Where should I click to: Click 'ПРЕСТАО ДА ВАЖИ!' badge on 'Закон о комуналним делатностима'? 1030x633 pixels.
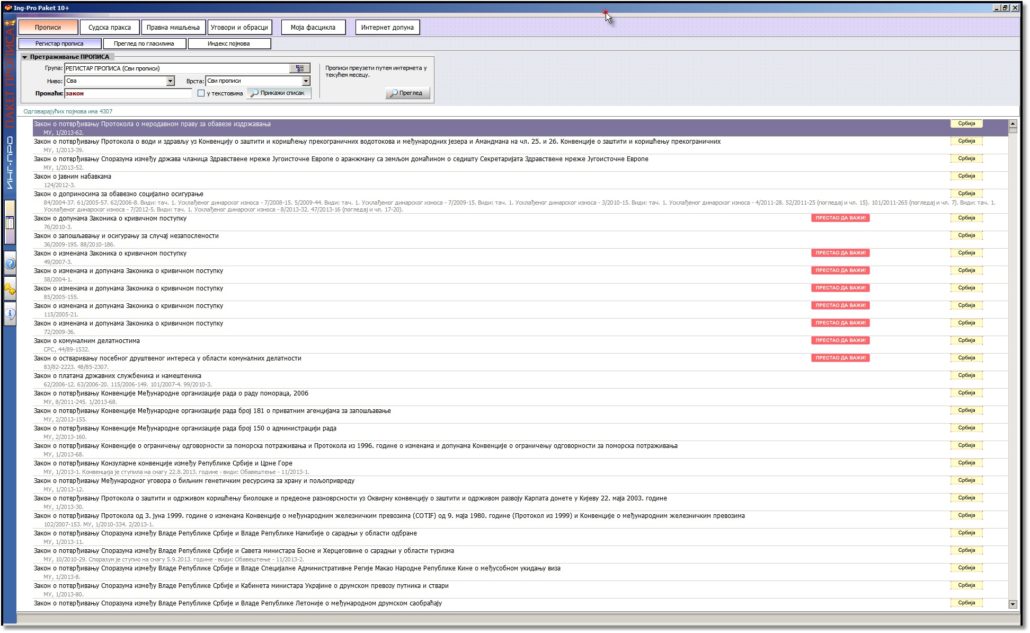[x=840, y=340]
